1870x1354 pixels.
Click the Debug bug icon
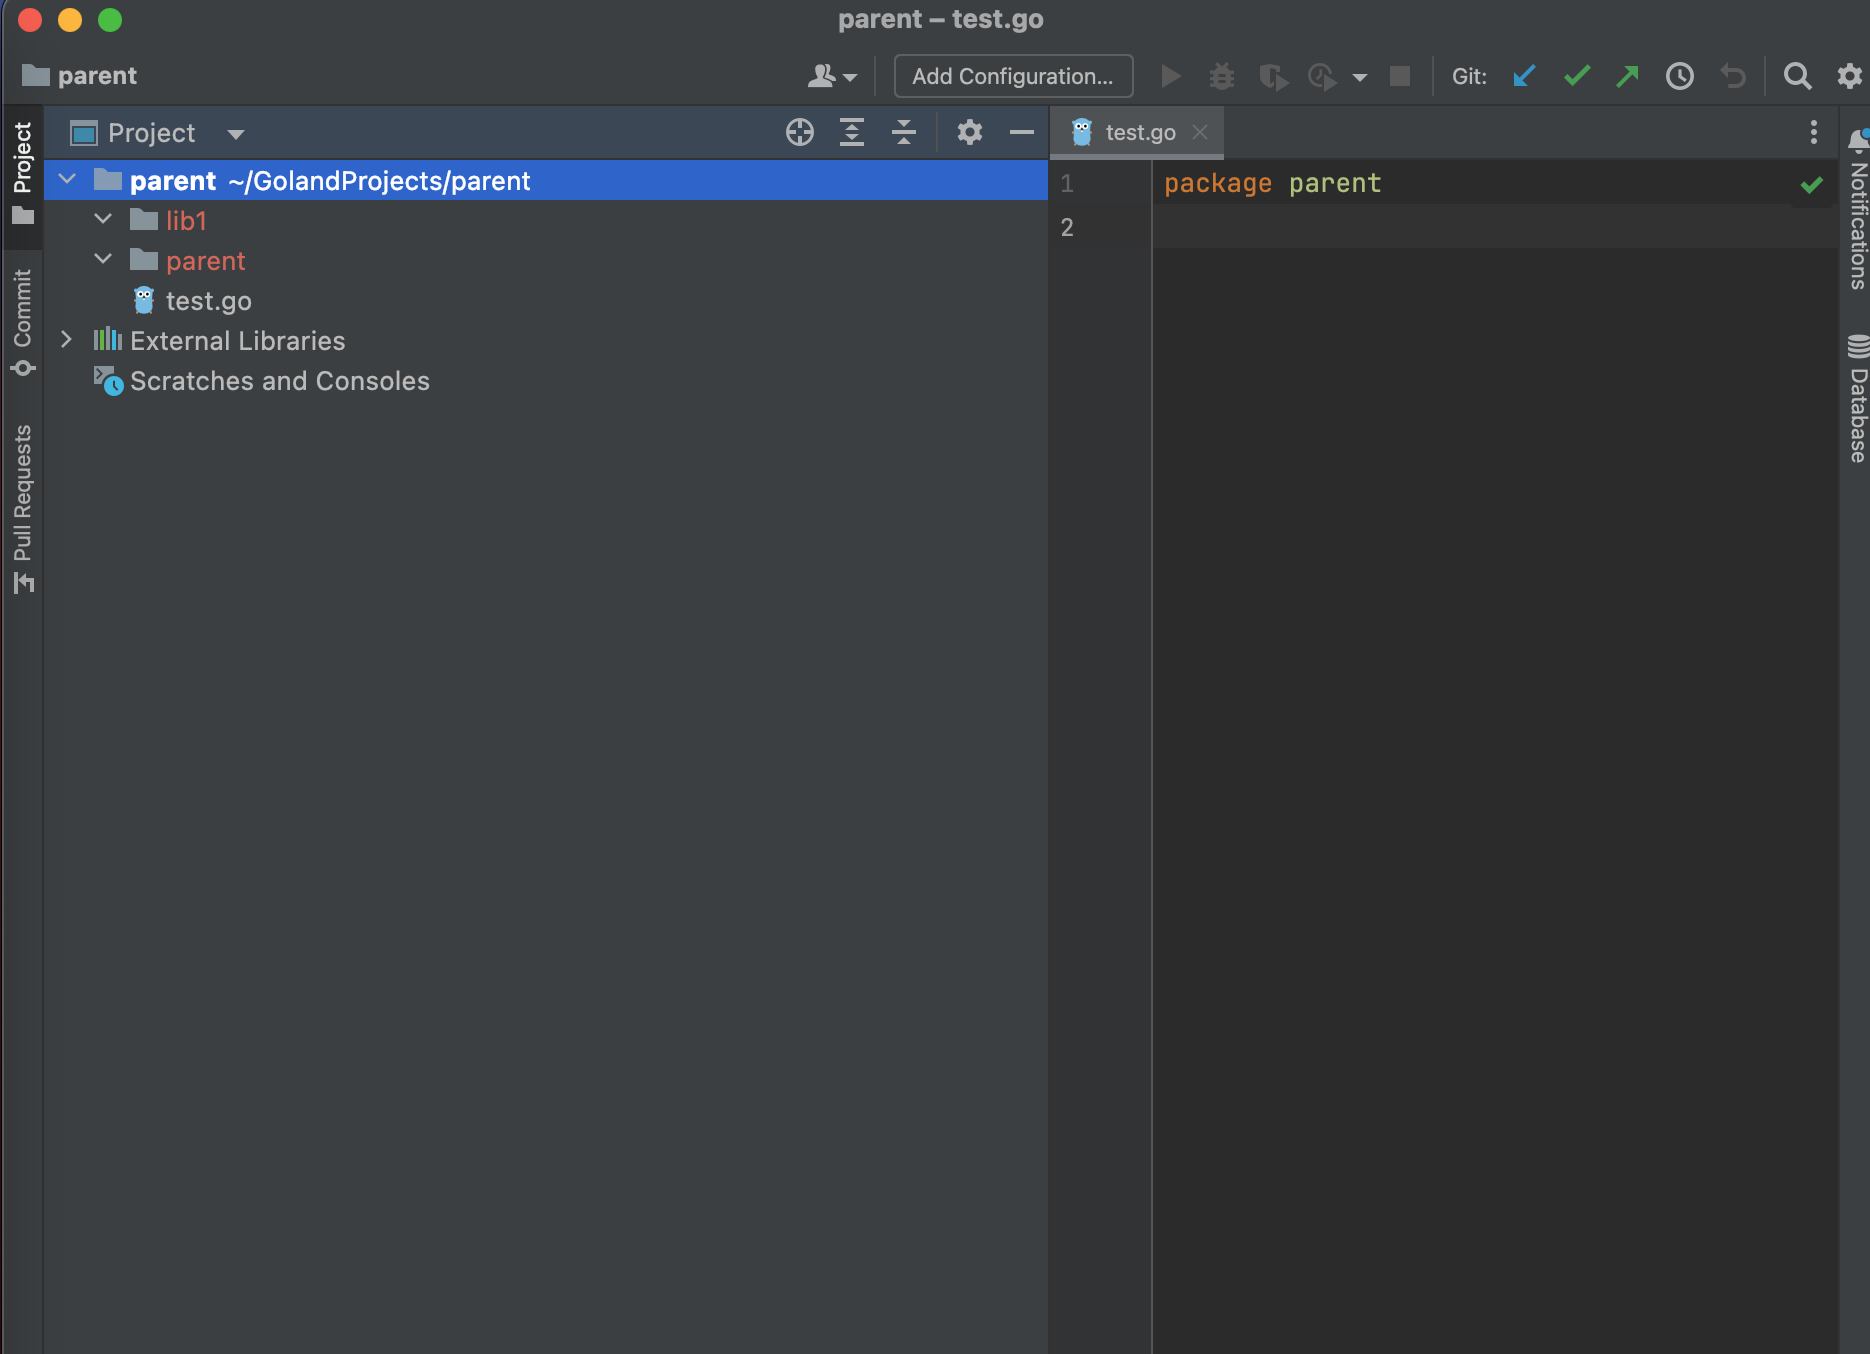coord(1221,76)
